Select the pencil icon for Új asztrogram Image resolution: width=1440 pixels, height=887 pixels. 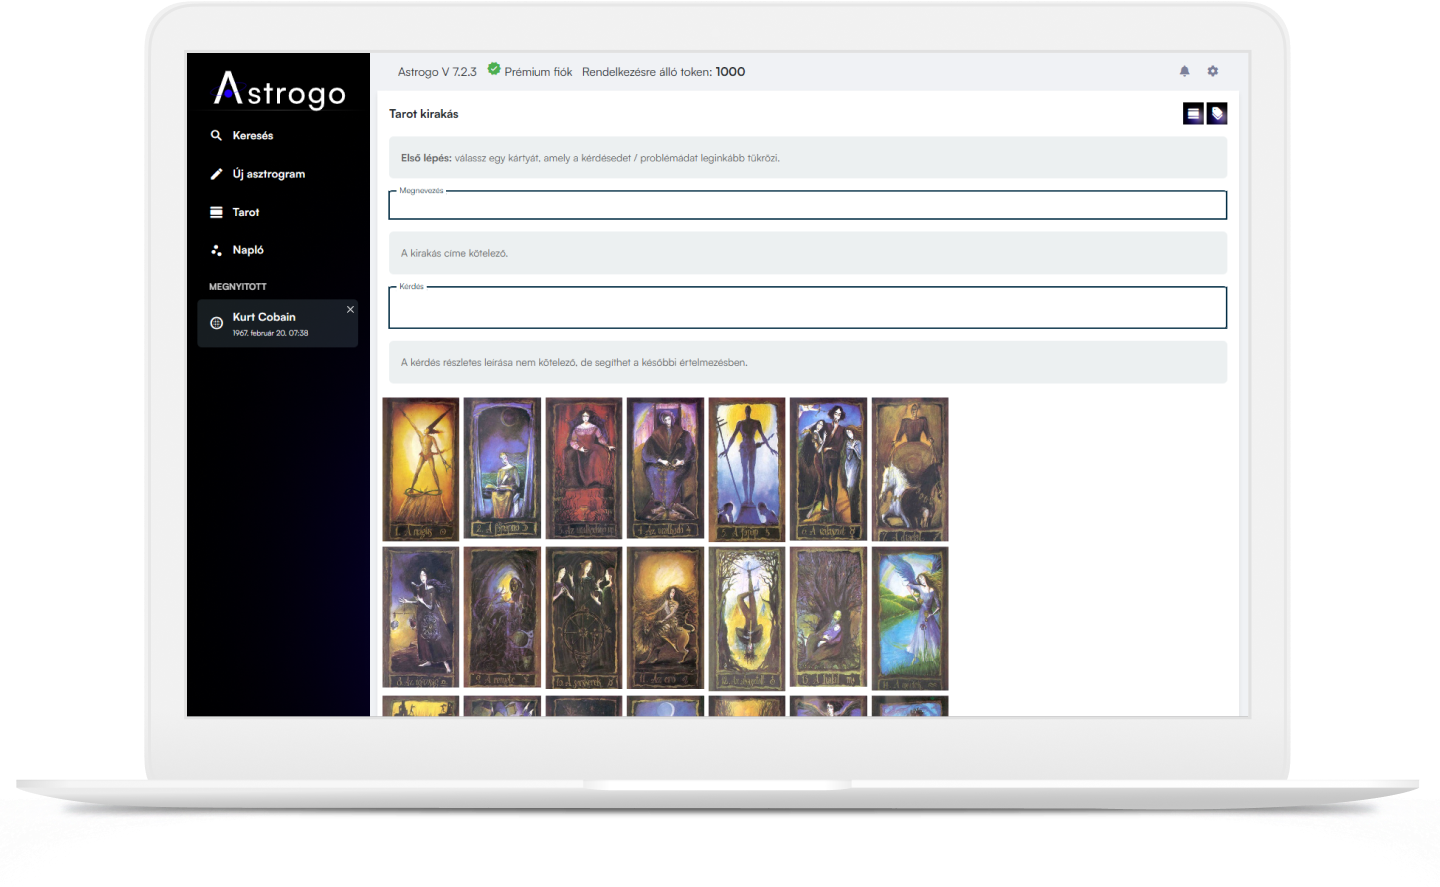click(x=216, y=173)
